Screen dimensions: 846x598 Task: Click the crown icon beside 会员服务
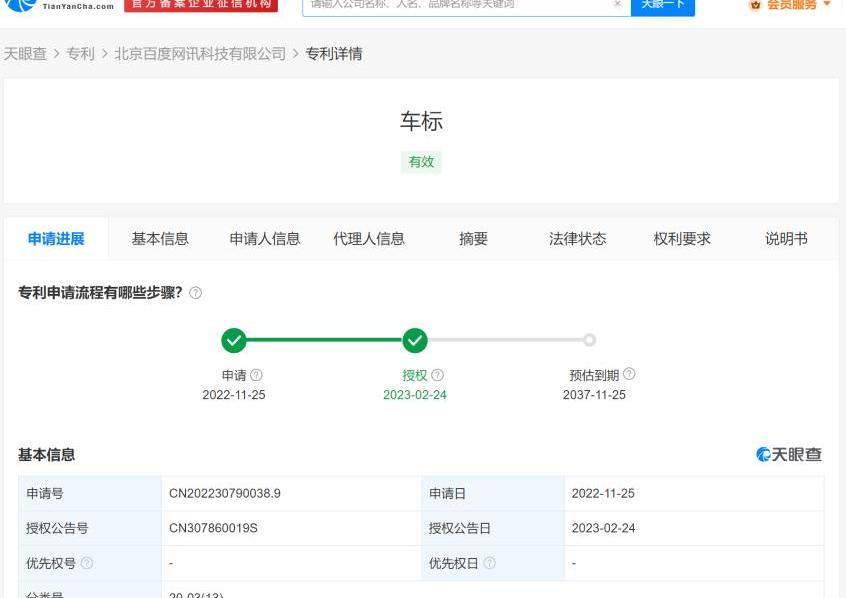coord(755,5)
